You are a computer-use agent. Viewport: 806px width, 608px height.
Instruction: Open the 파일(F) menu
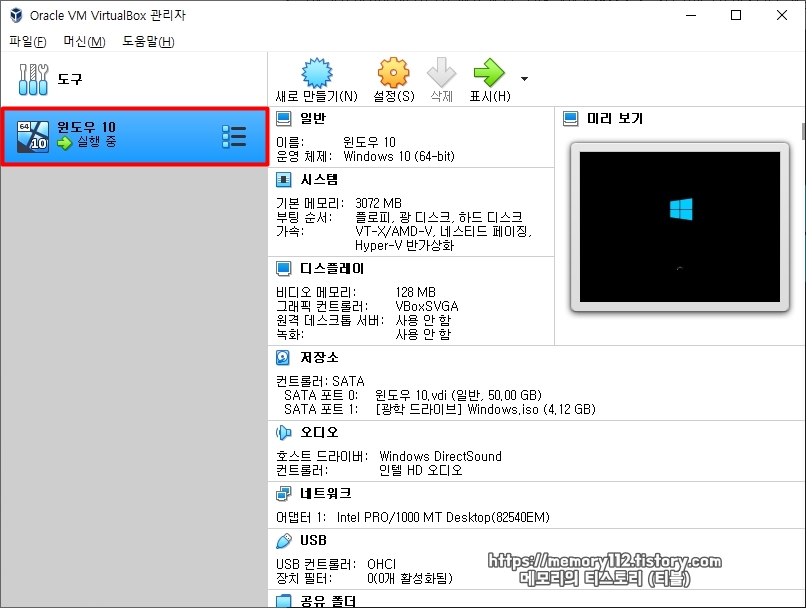pyautogui.click(x=28, y=41)
